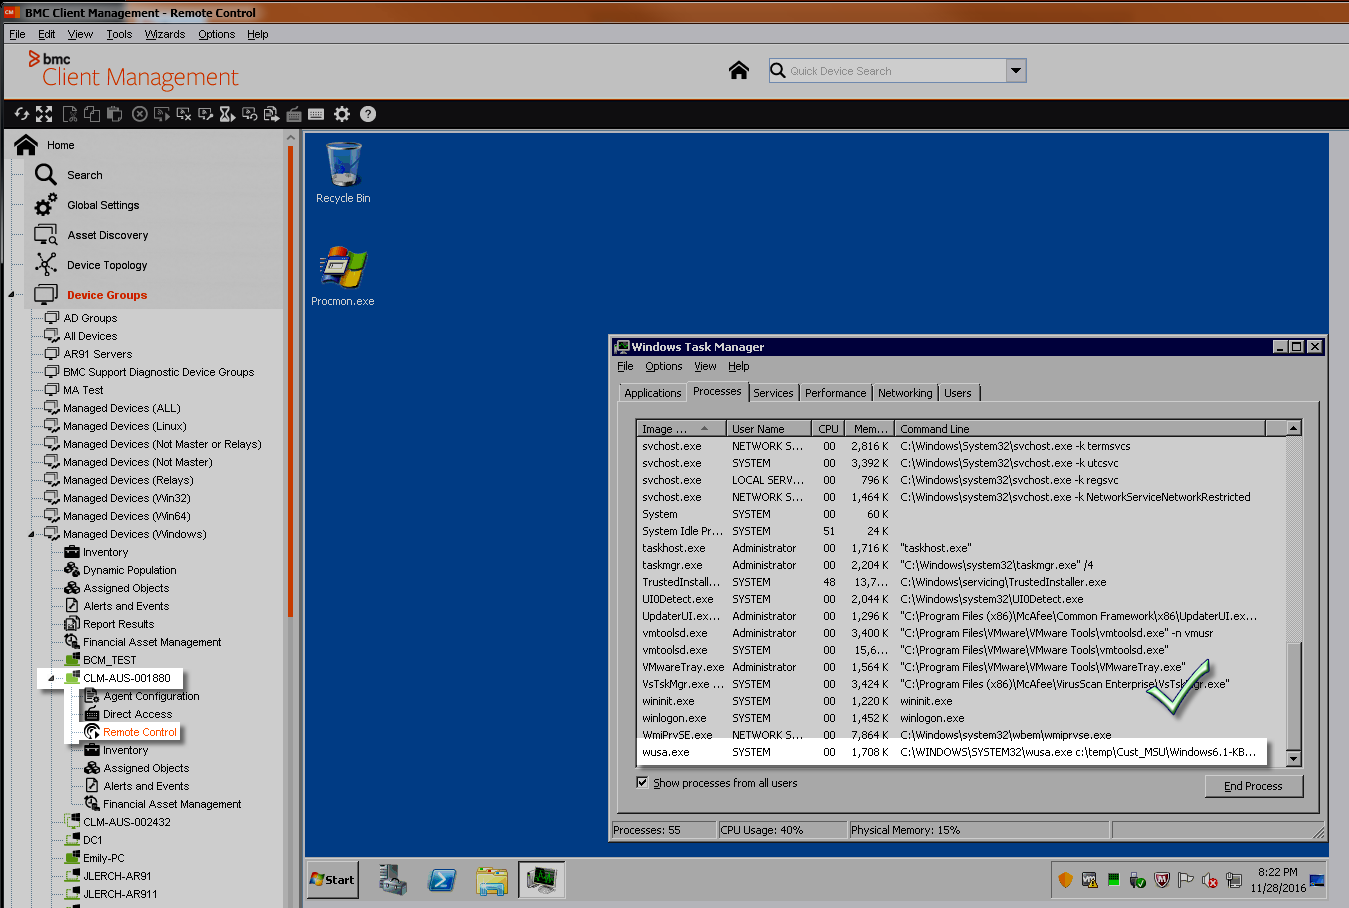This screenshot has width=1349, height=908.
Task: Open the help question mark icon
Action: click(x=368, y=114)
